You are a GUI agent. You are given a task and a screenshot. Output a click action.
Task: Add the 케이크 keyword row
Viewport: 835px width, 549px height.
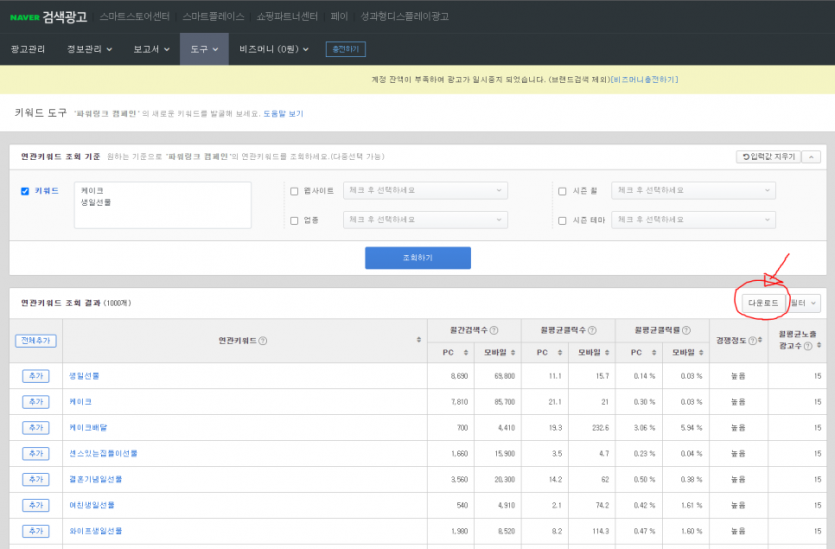coord(36,402)
